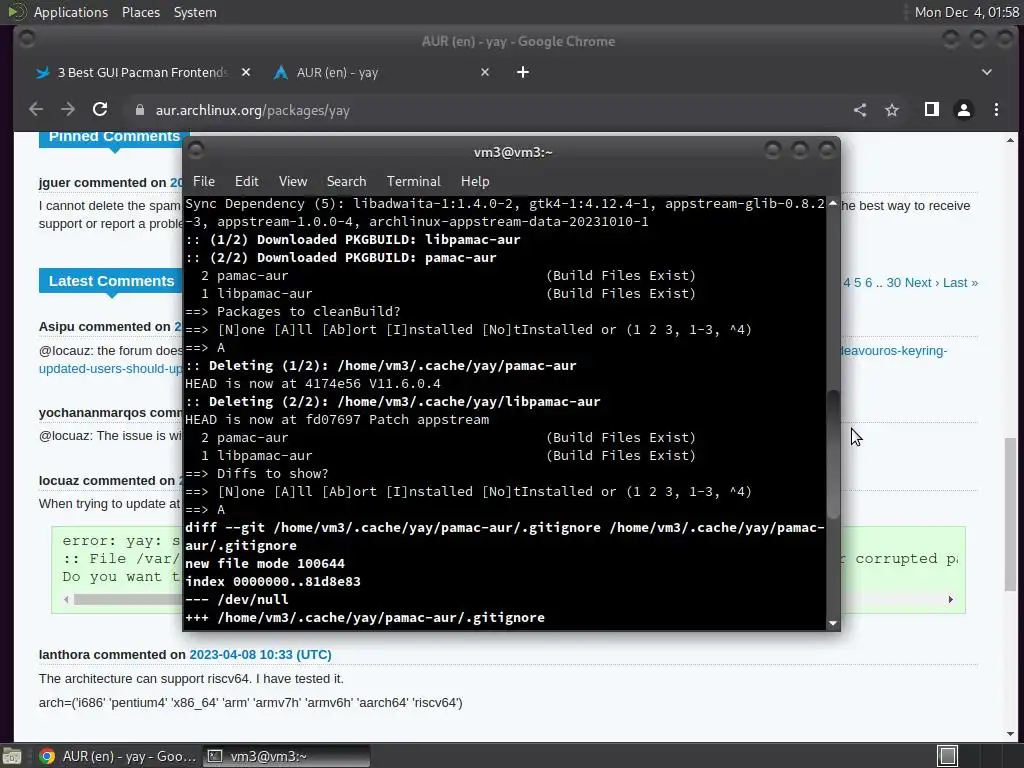Screen dimensions: 1024x768
Task: Click the clock showing Mon Dec 4
Action: [967, 12]
